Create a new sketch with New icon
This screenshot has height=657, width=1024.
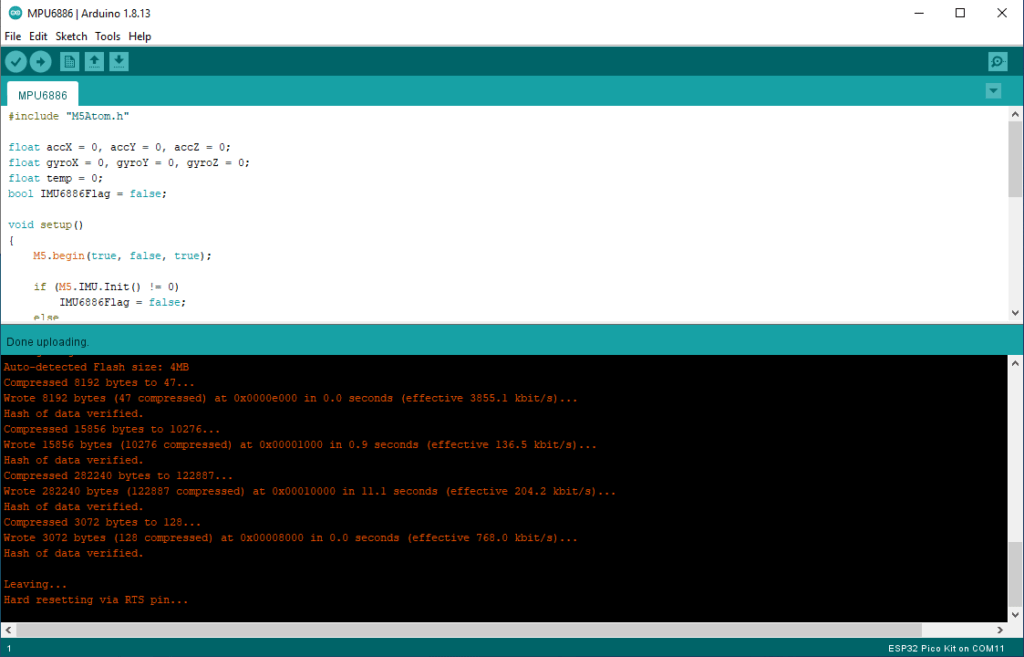coord(69,62)
